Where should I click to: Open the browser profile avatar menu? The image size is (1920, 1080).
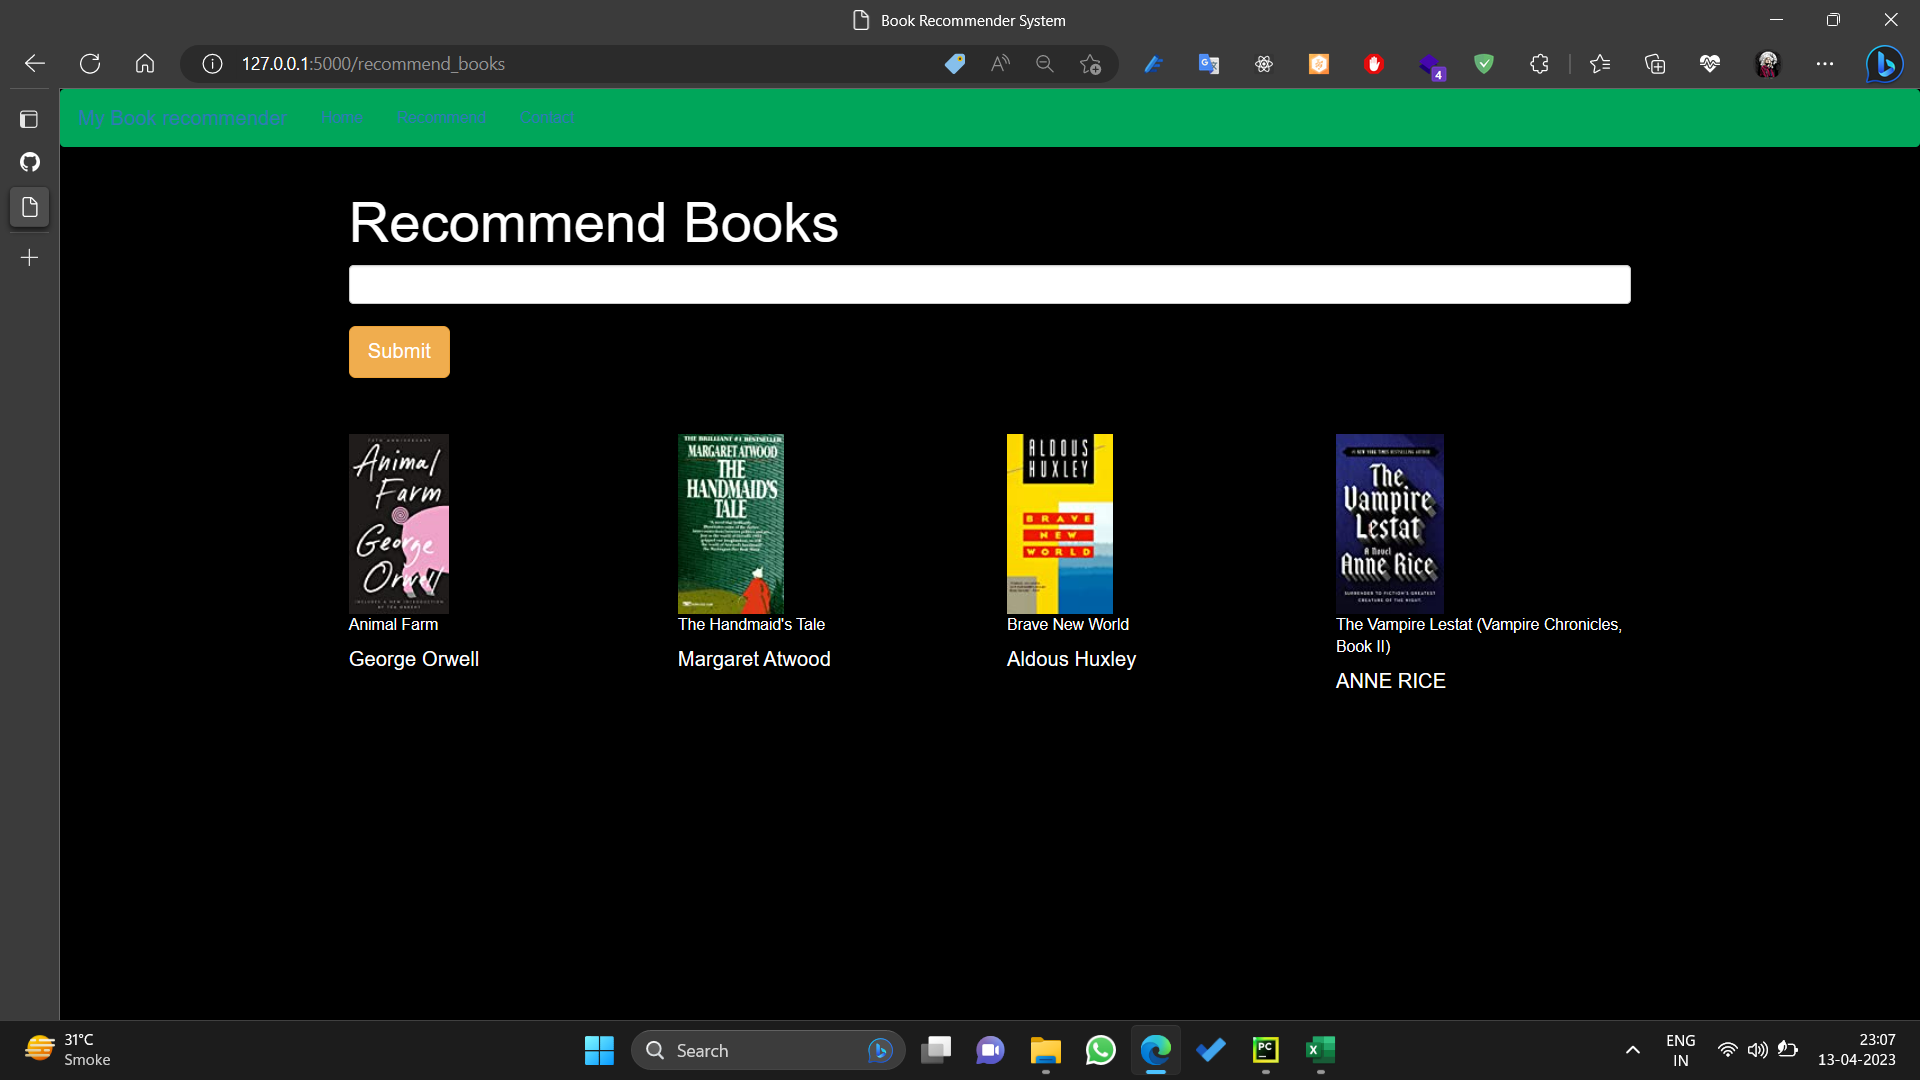(1768, 63)
